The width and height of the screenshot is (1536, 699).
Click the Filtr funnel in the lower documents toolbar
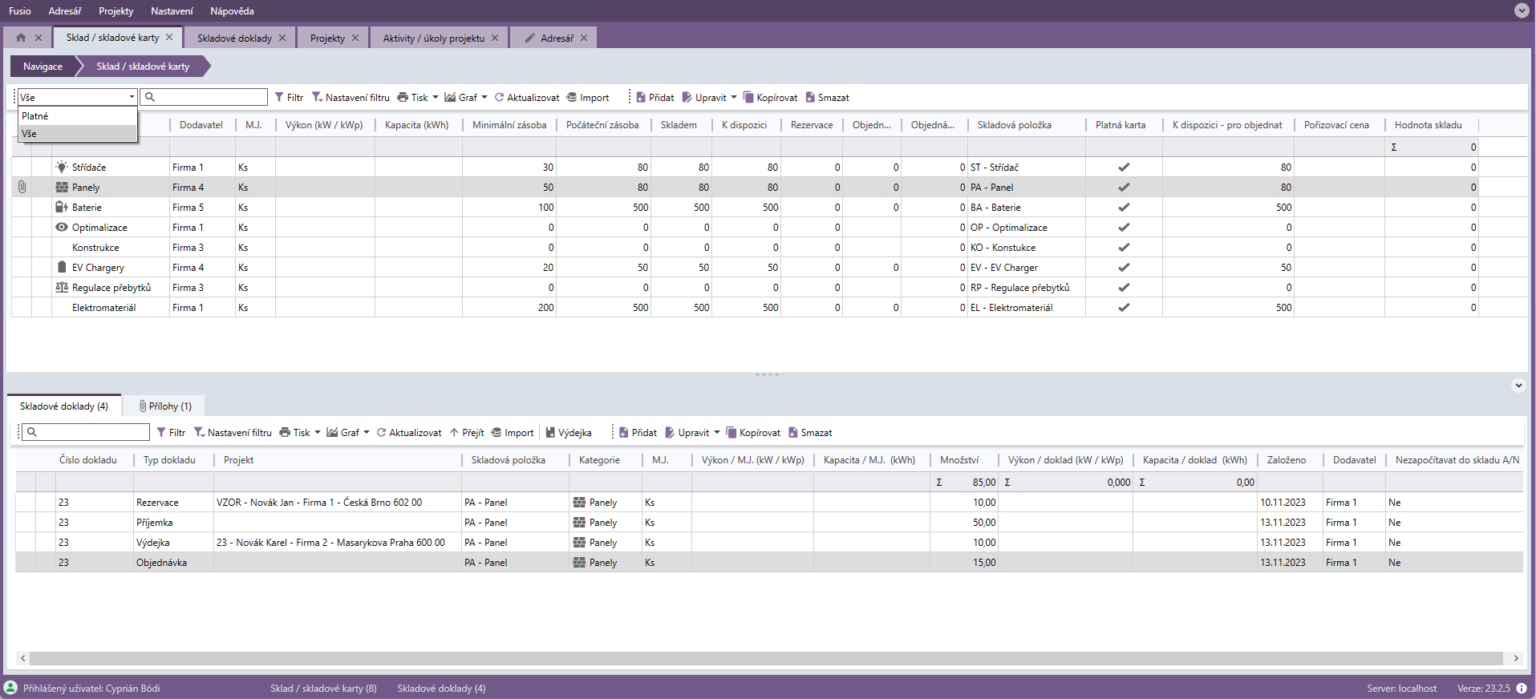click(x=171, y=433)
